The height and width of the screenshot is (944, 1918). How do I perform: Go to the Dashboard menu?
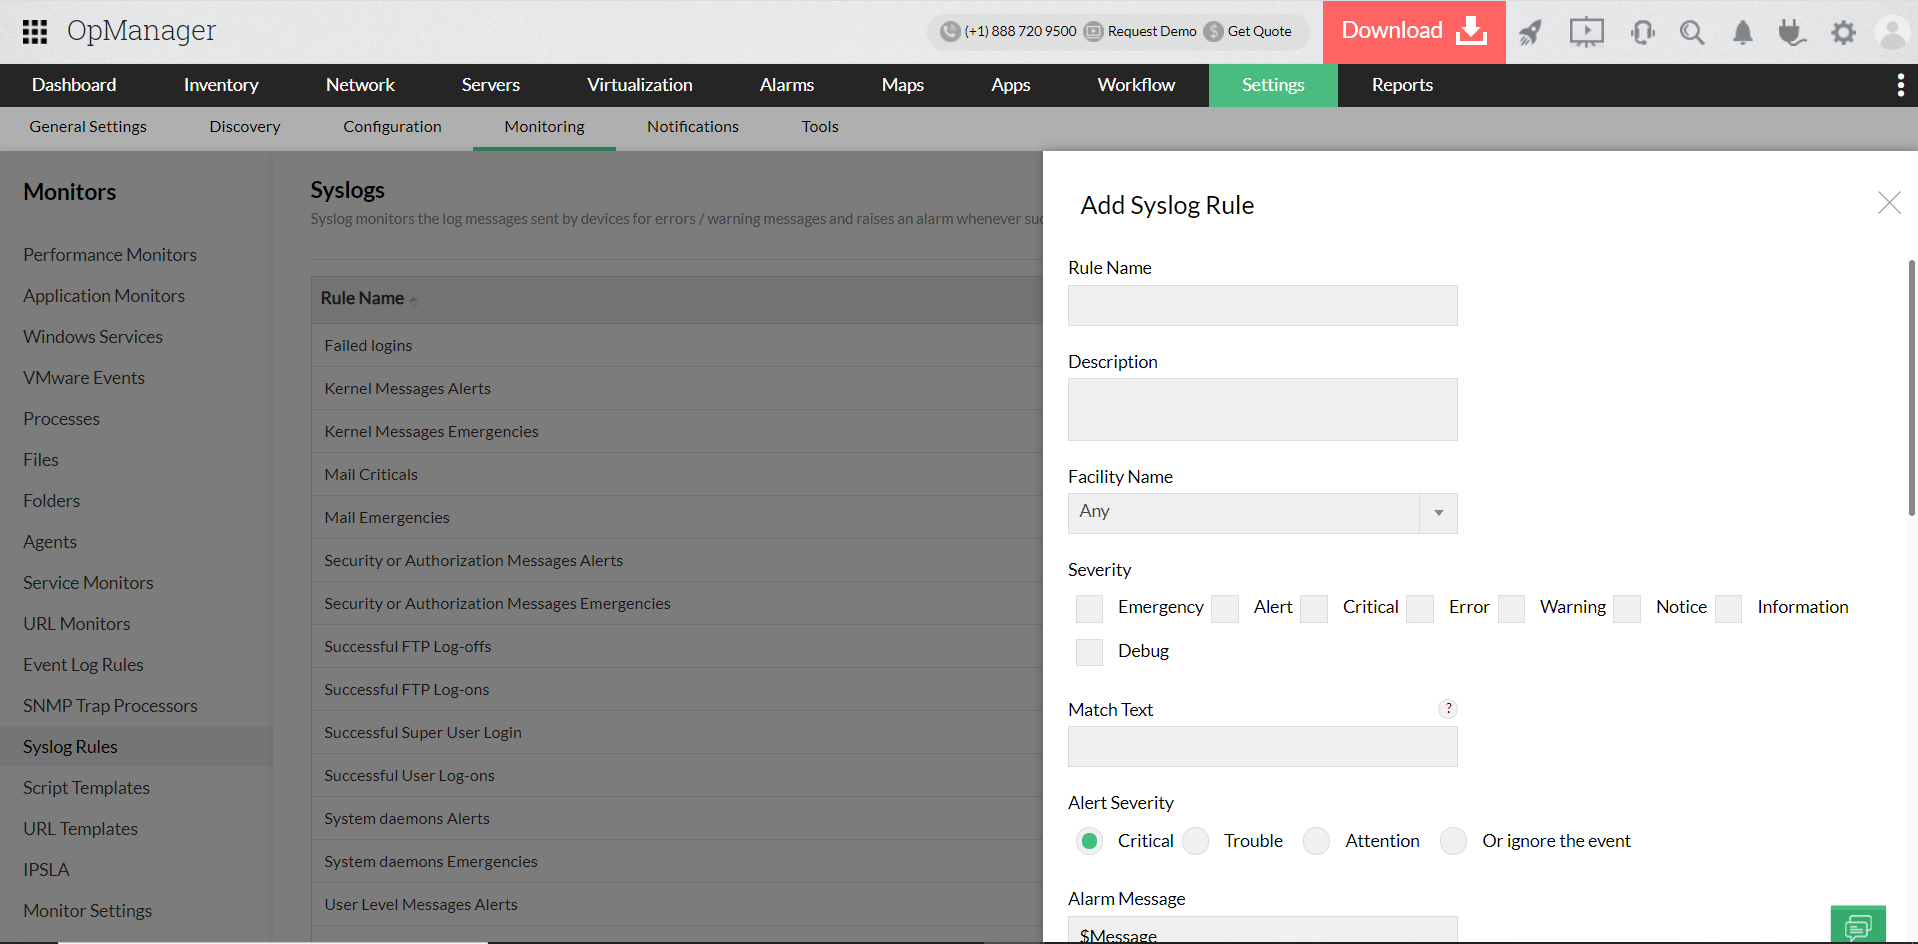[x=74, y=85]
